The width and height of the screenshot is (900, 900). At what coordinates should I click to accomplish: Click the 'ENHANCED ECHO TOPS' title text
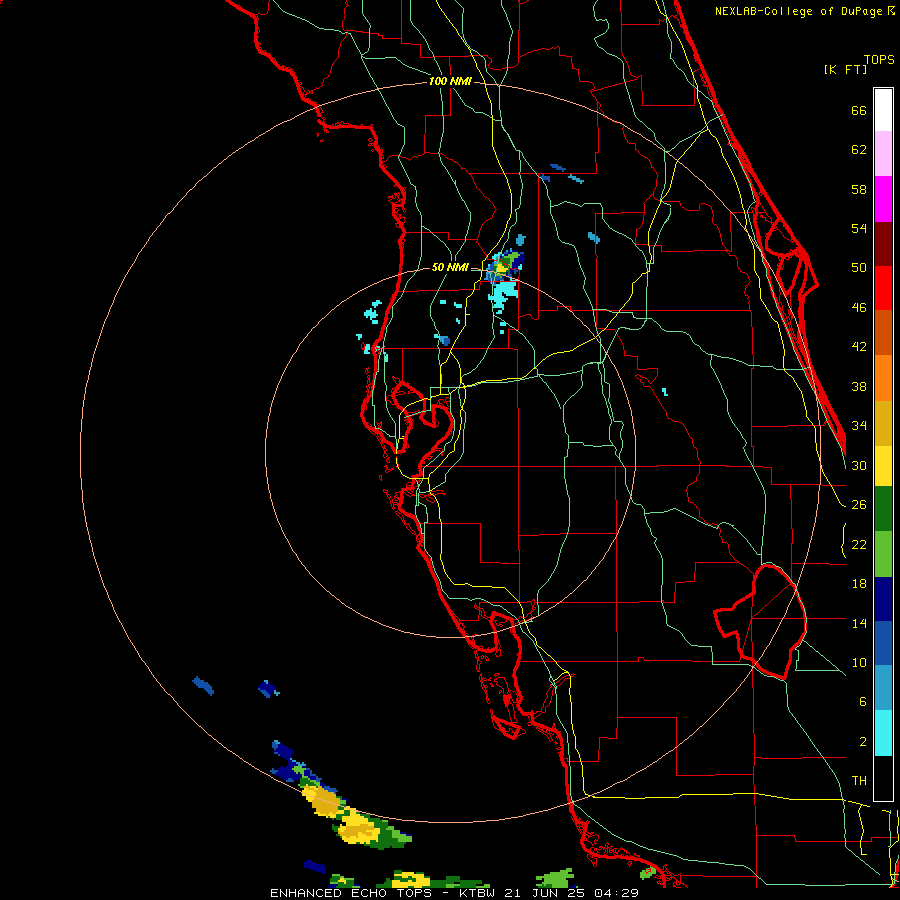coord(351,893)
